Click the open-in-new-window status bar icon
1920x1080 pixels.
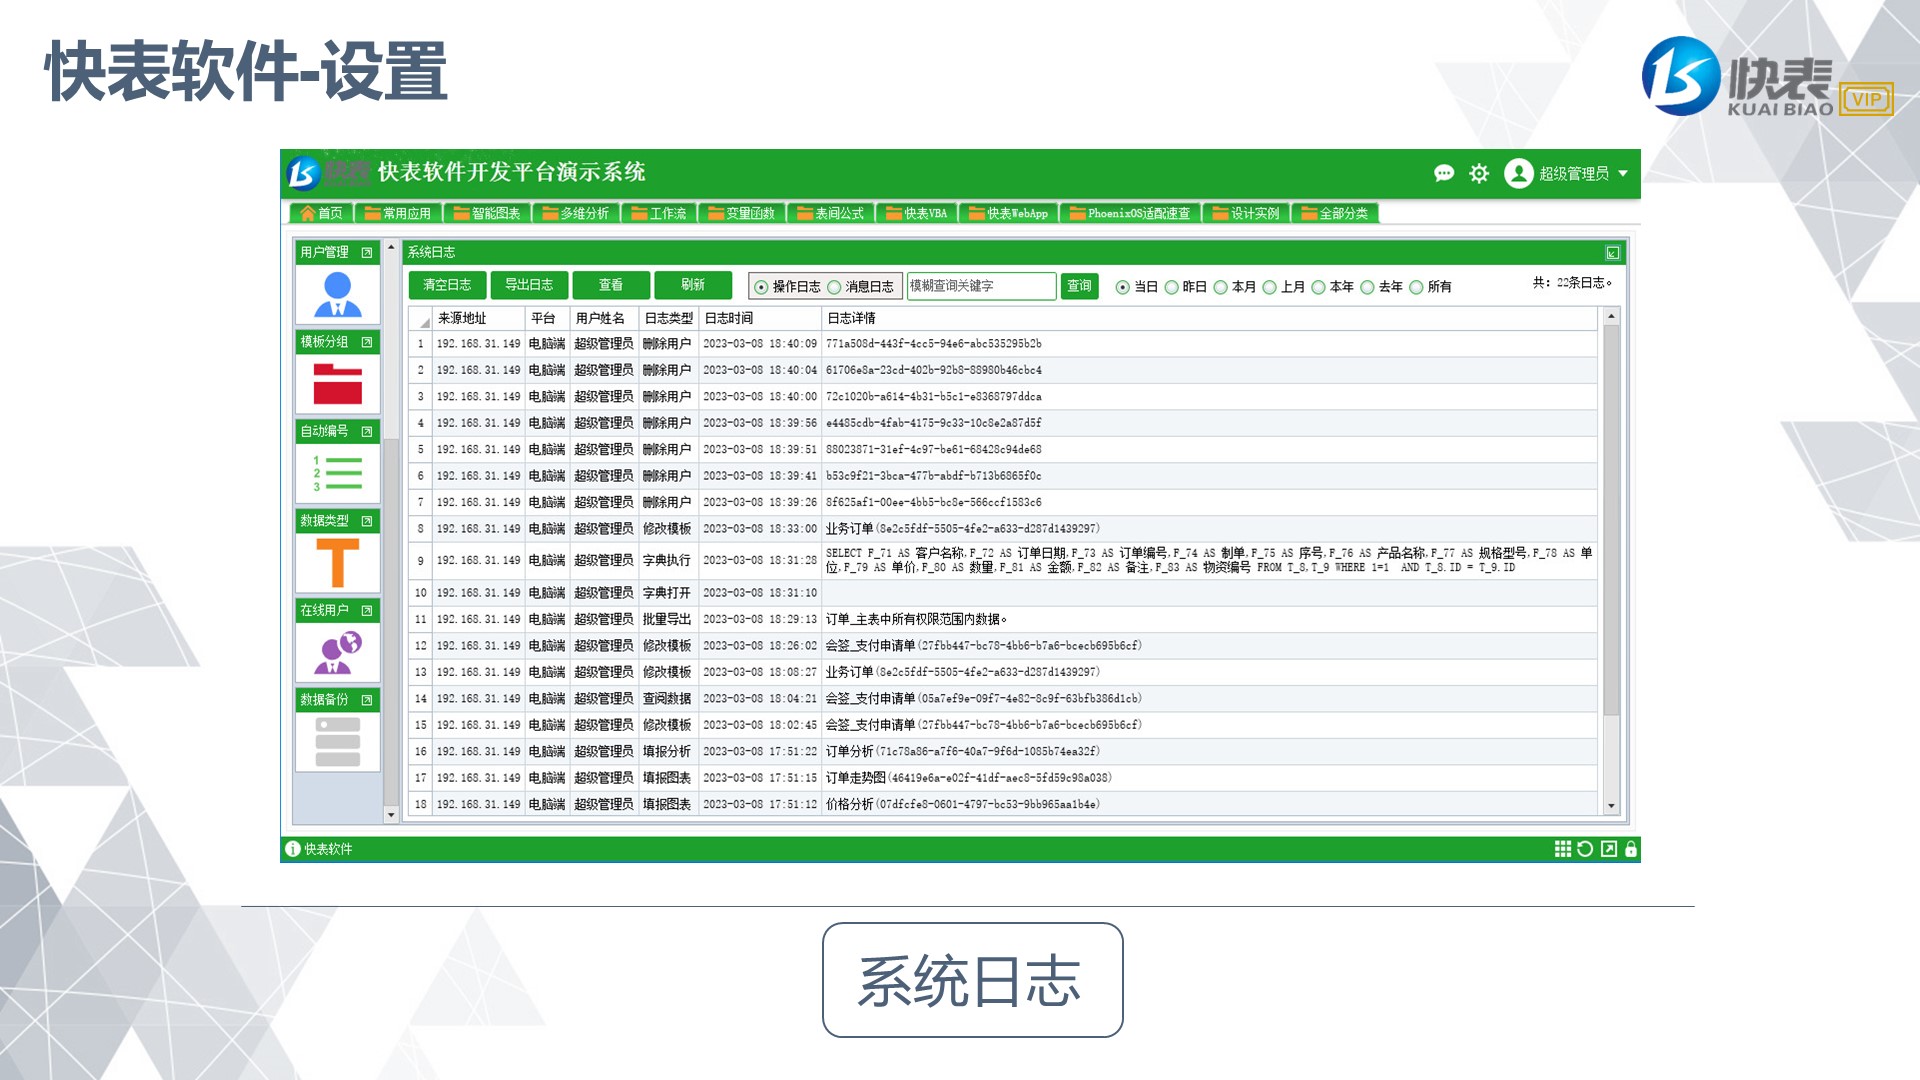pos(1609,849)
